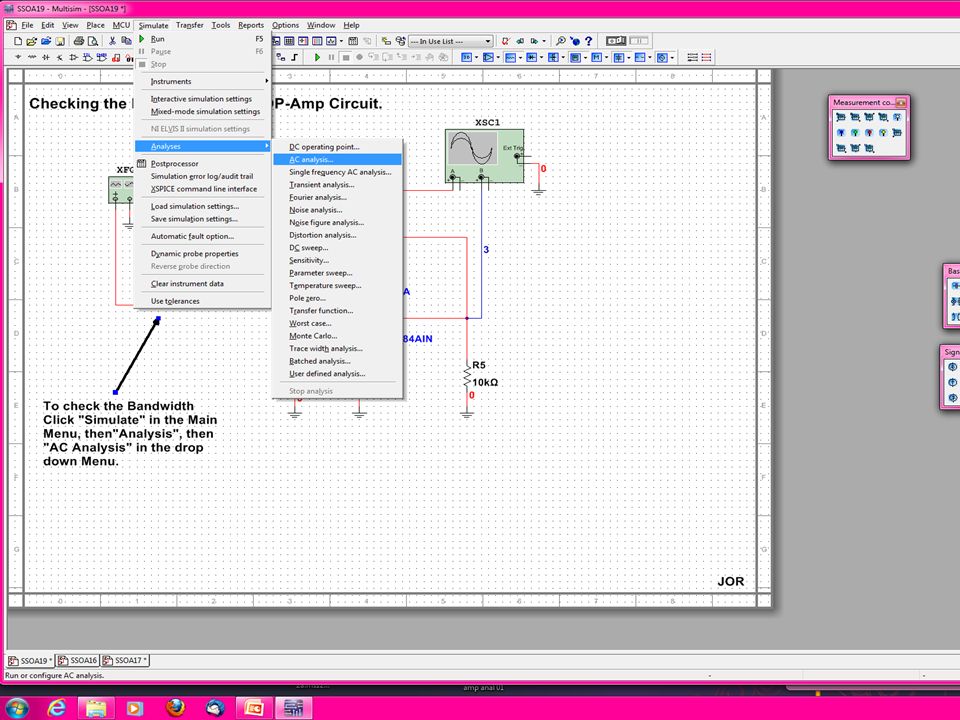Click the Save icon in toolbar
Viewport: 960px width, 720px height.
(x=60, y=41)
